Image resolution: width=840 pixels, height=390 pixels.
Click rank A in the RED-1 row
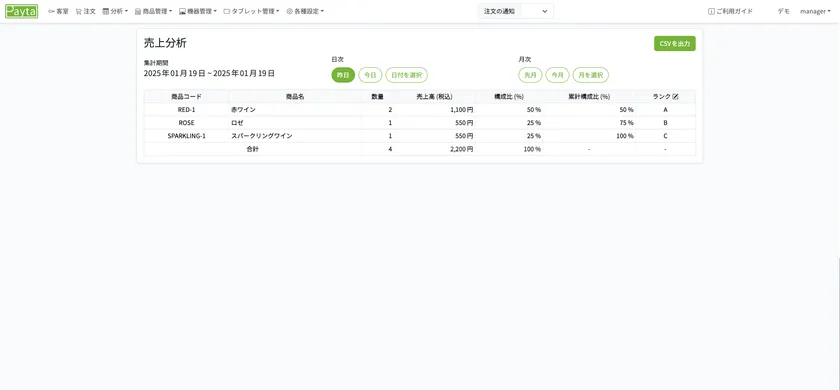tap(665, 110)
